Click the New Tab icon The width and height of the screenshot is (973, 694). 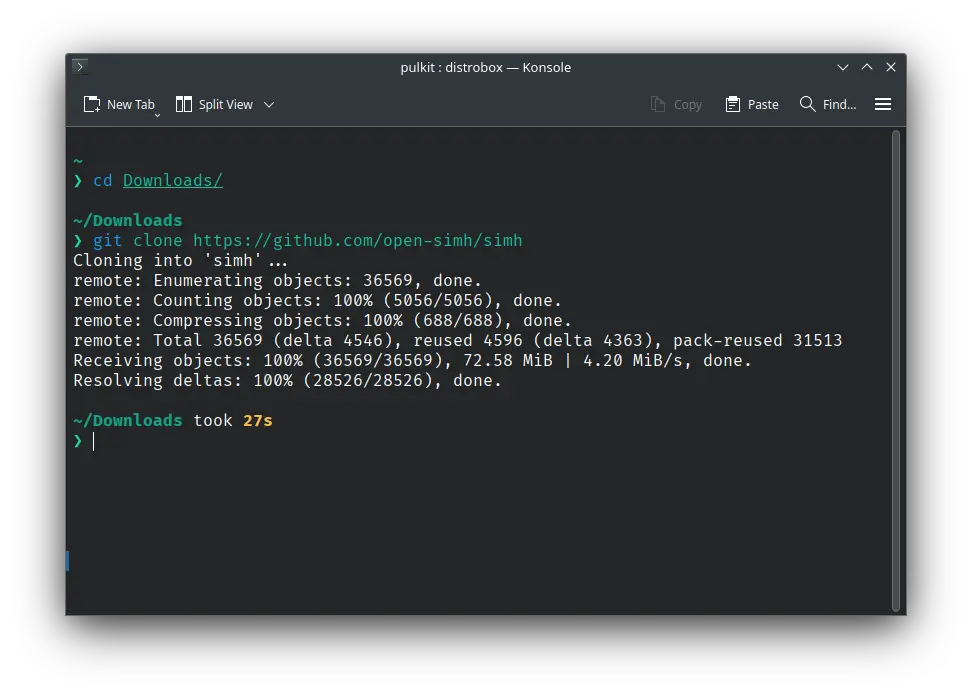click(x=92, y=104)
